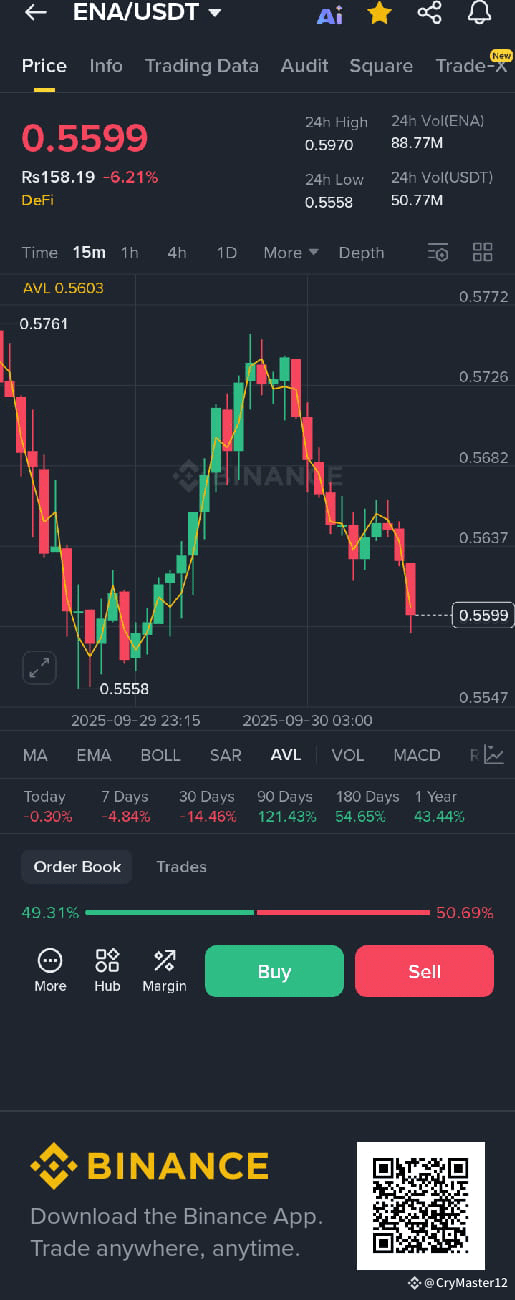Open the Audit tab
Screen dimensions: 515x1300
304,66
